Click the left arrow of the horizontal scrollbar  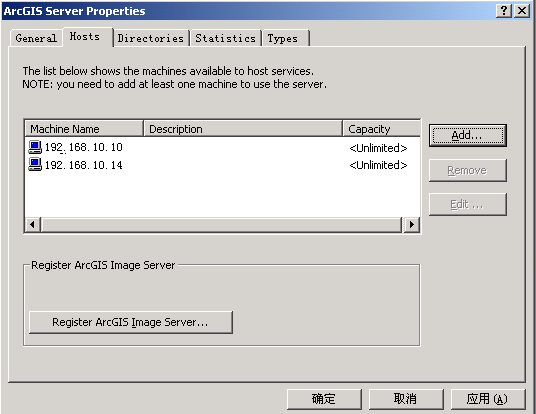tap(33, 225)
